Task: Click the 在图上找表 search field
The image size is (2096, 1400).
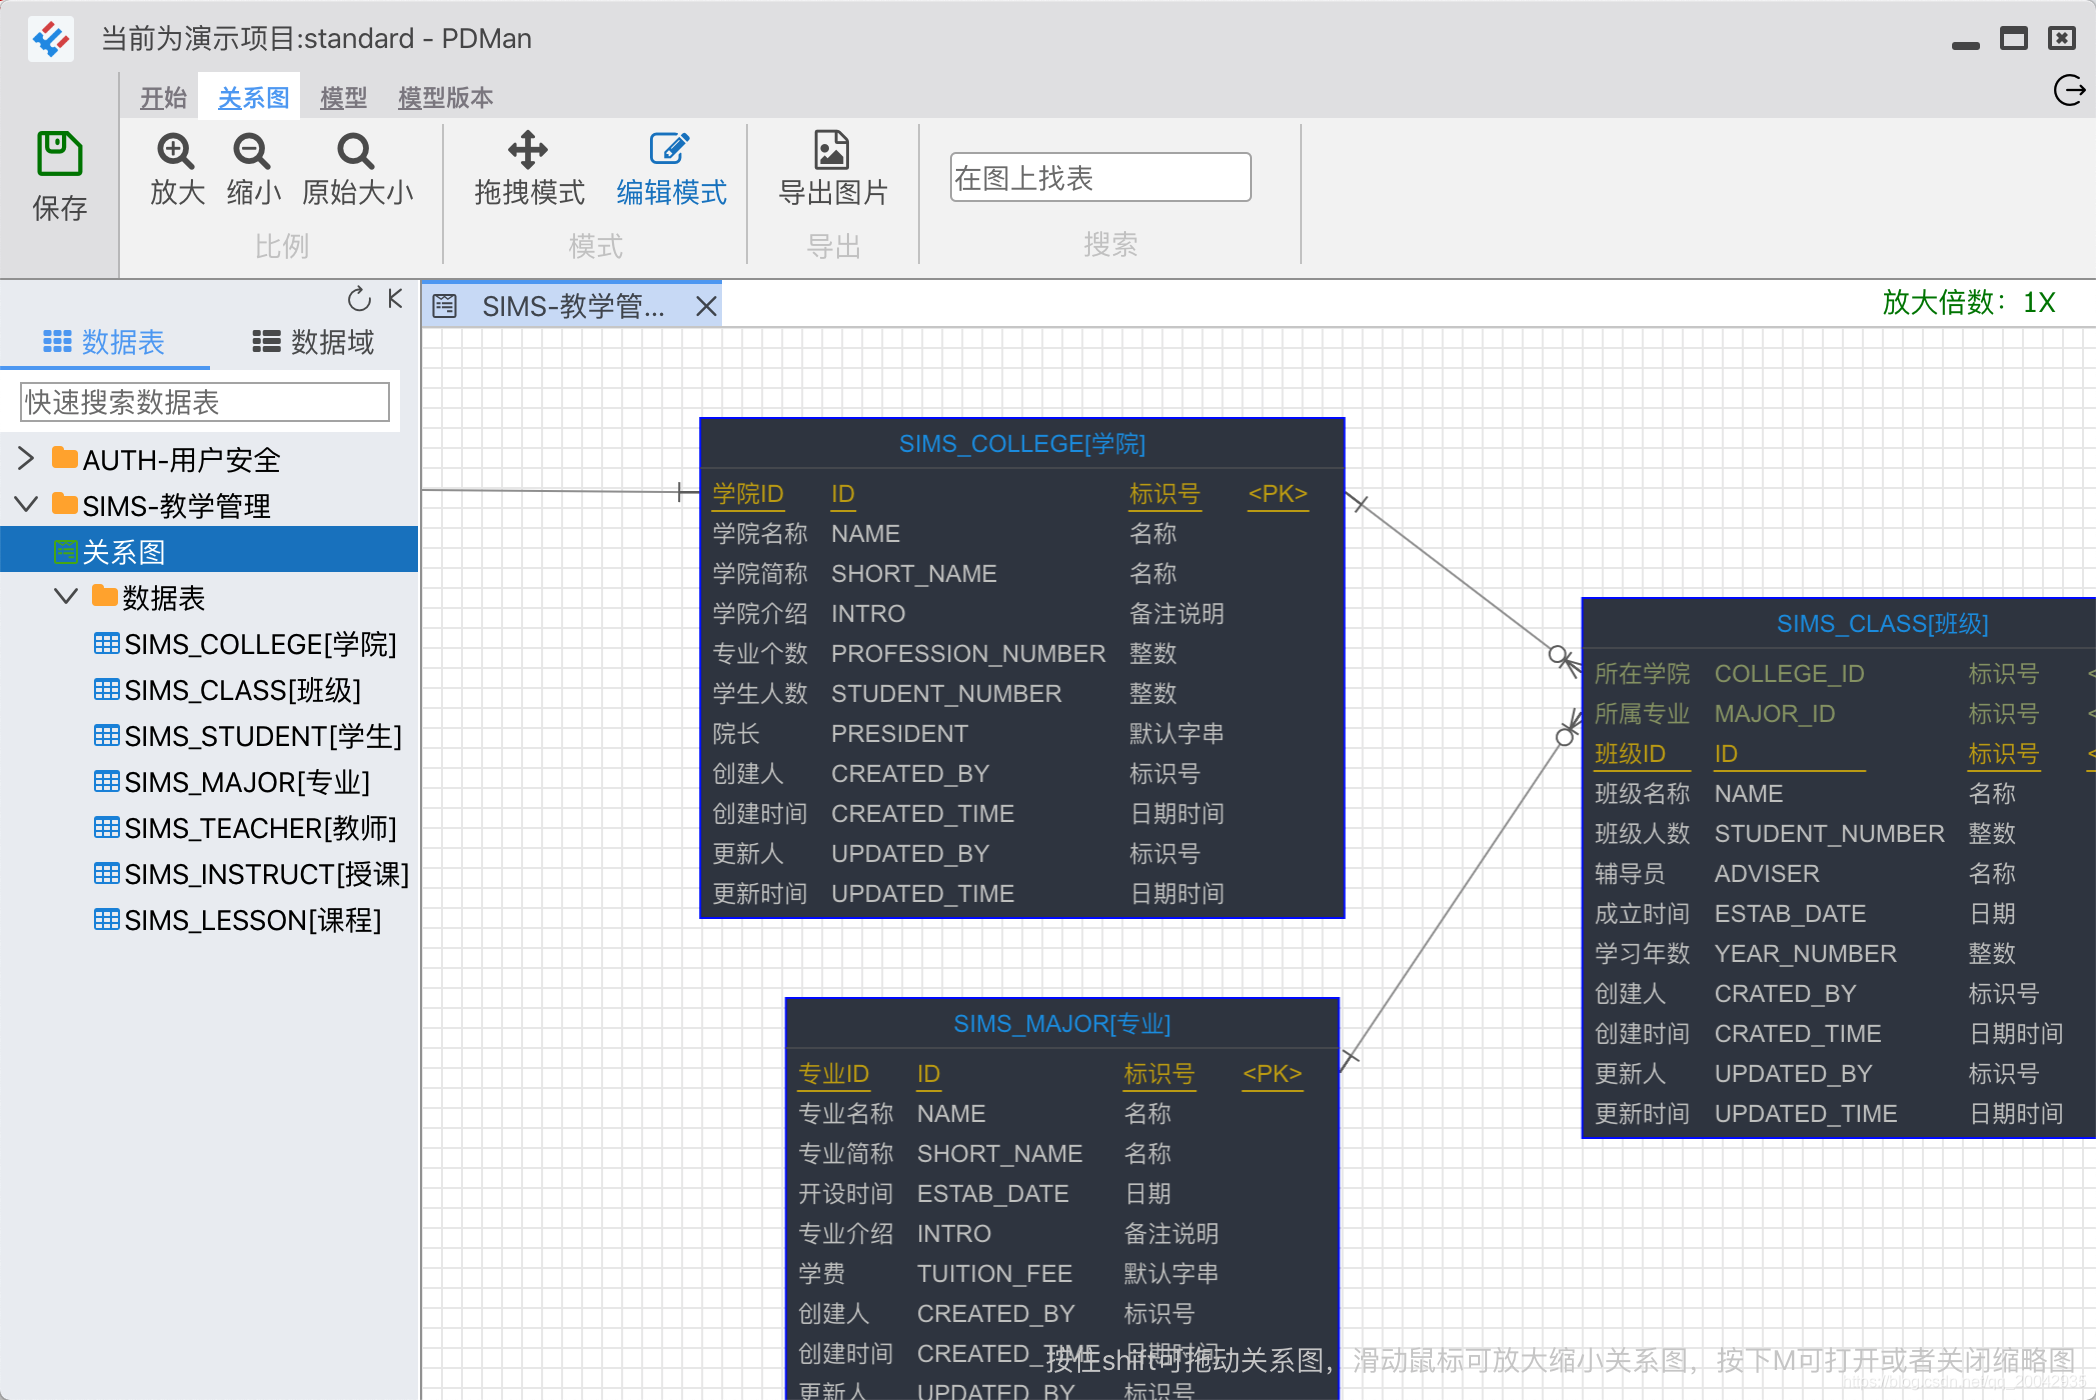Action: (1099, 178)
